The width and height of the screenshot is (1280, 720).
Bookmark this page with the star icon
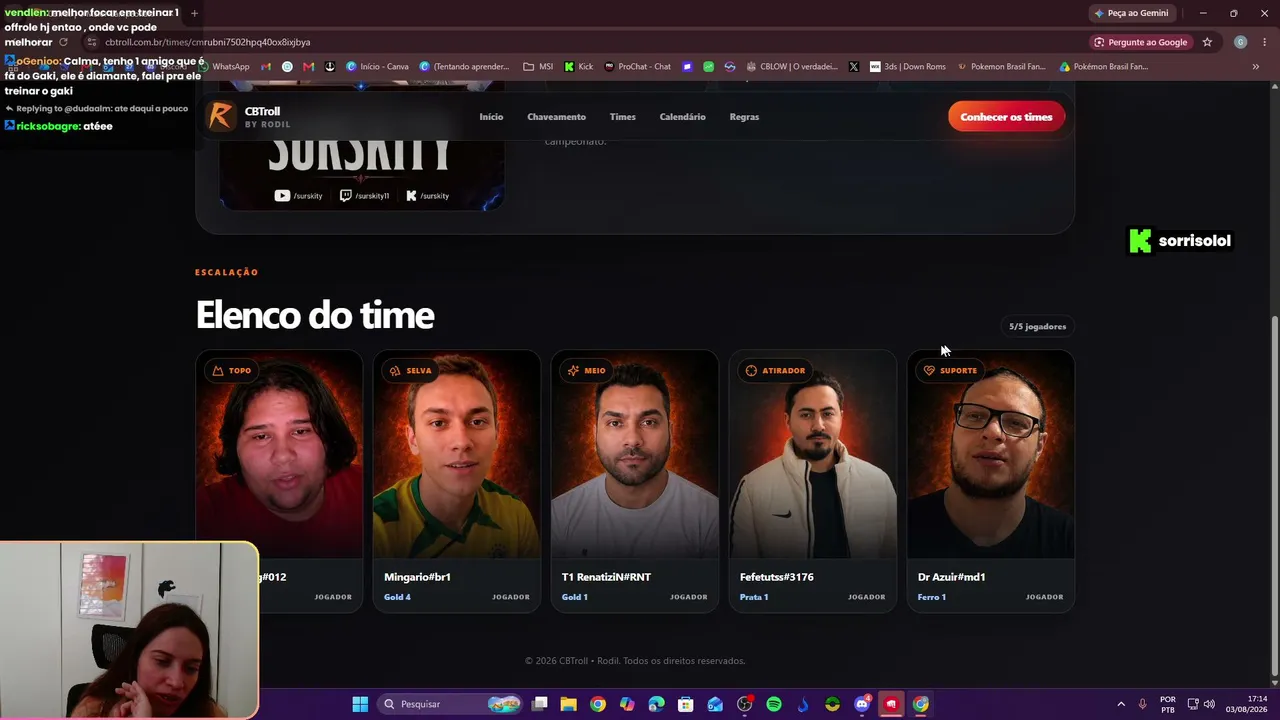click(1207, 42)
